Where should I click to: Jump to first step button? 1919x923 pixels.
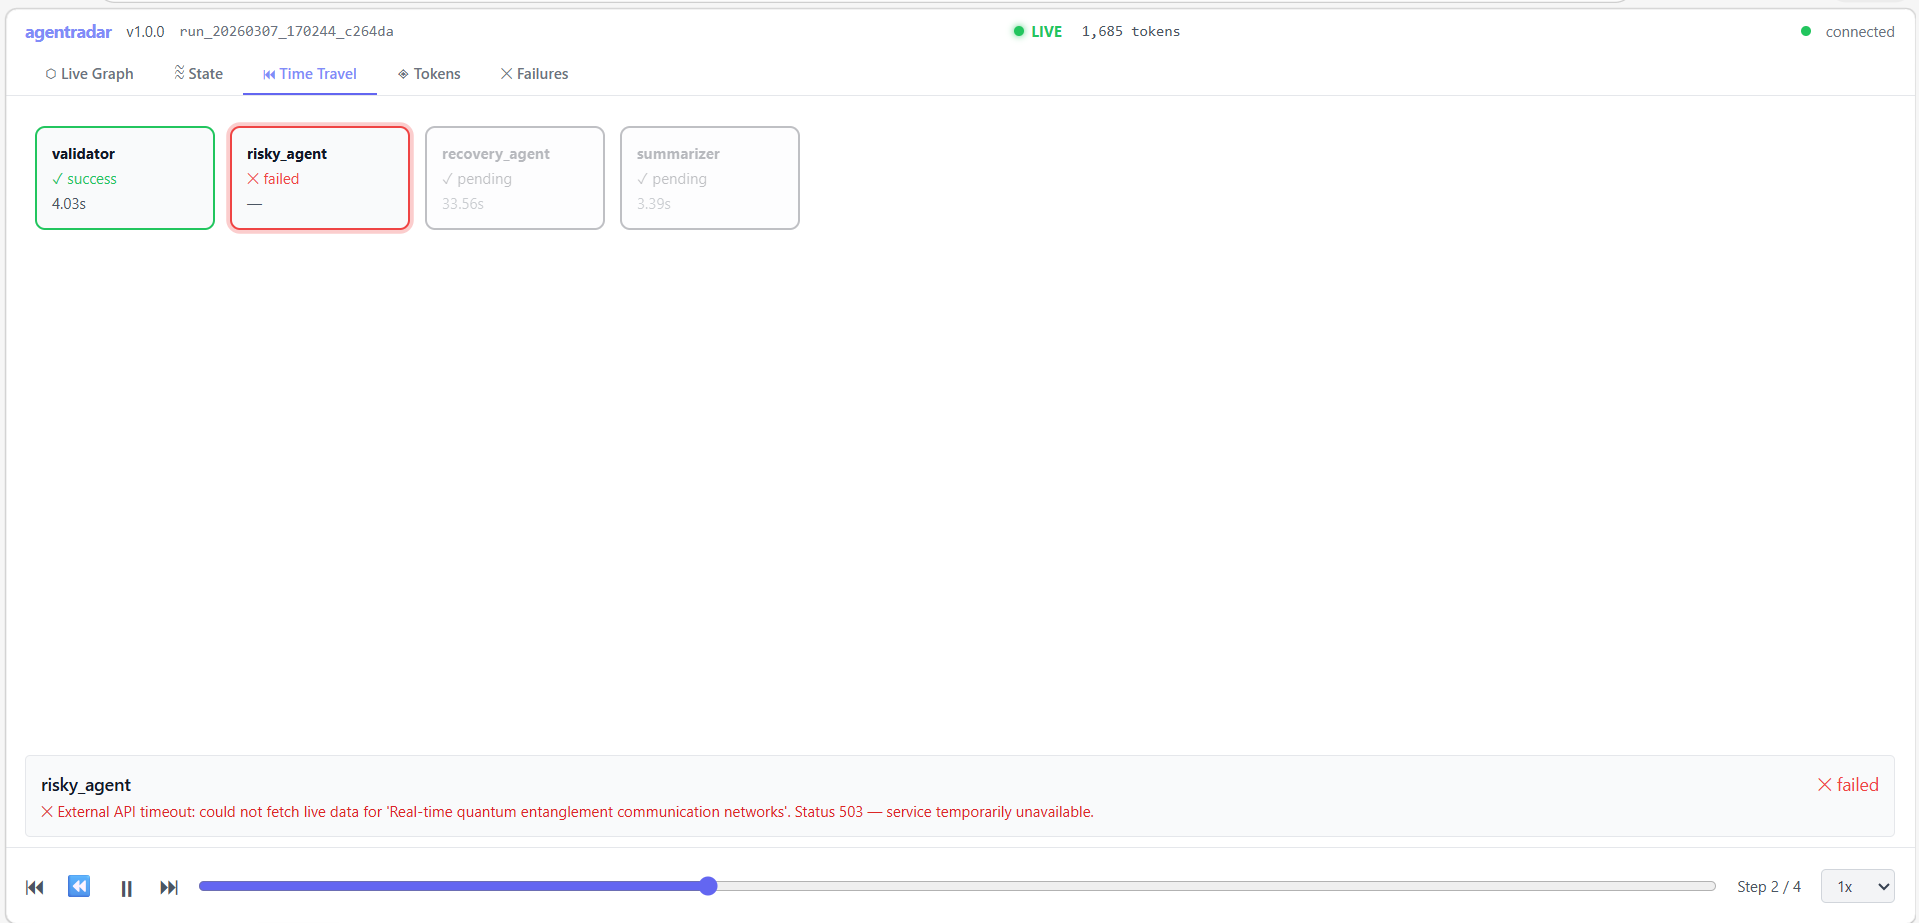tap(35, 887)
